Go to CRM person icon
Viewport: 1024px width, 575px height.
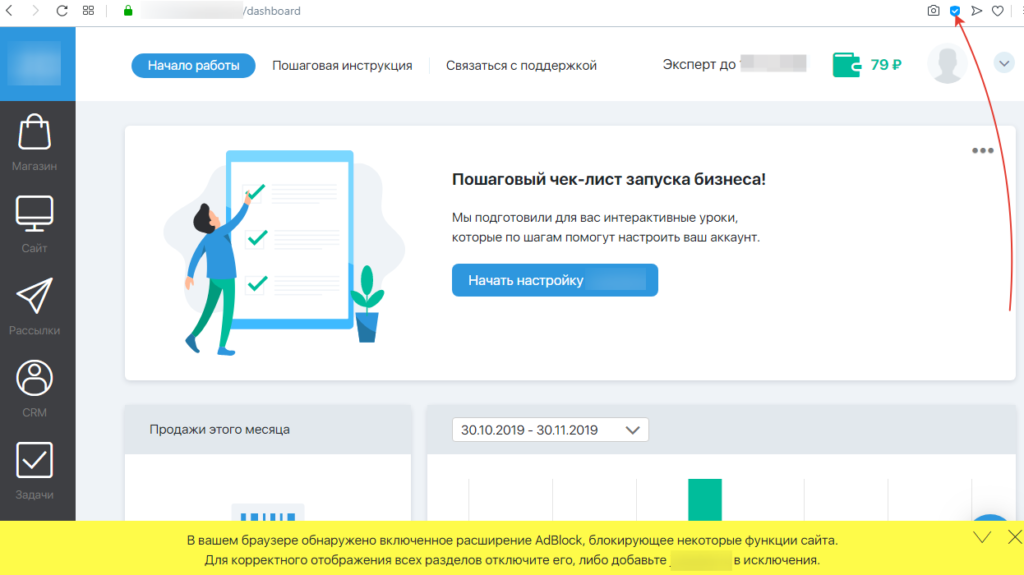click(34, 379)
